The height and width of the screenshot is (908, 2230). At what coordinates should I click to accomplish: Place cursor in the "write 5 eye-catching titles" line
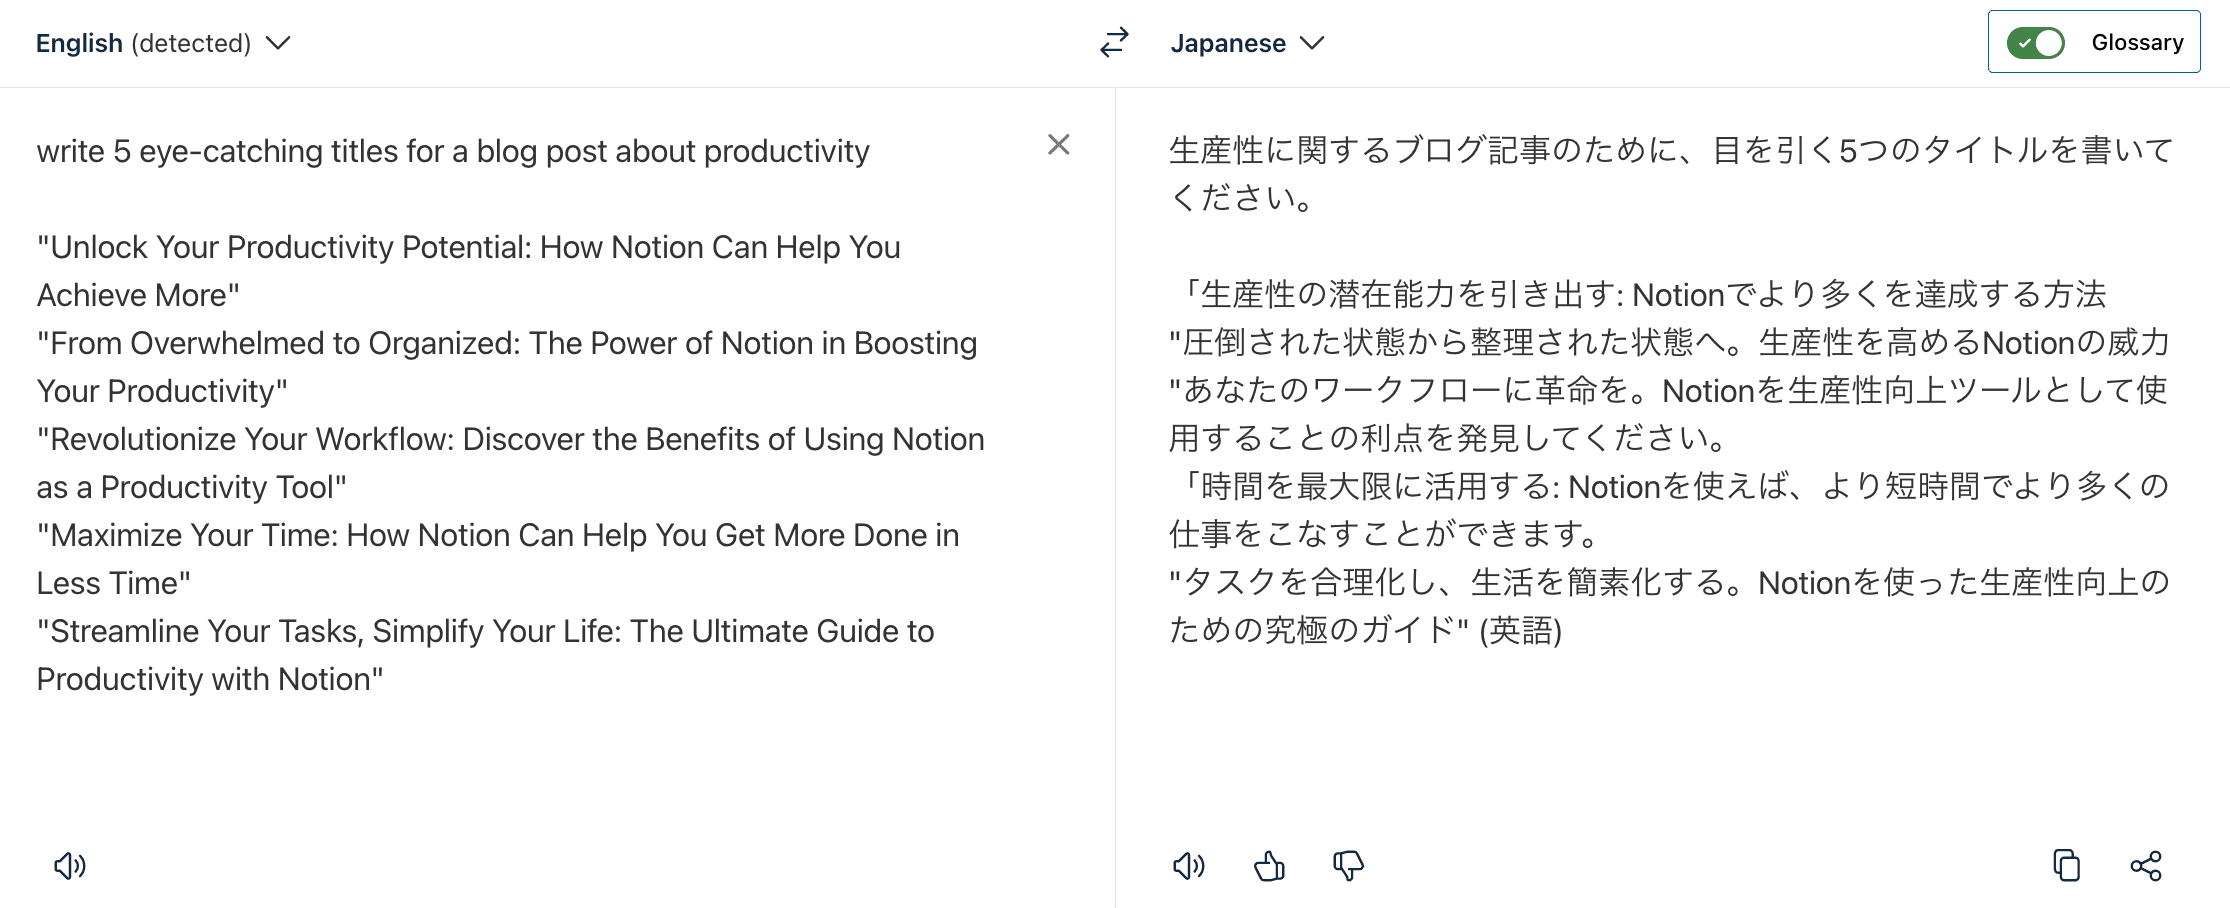pos(452,151)
